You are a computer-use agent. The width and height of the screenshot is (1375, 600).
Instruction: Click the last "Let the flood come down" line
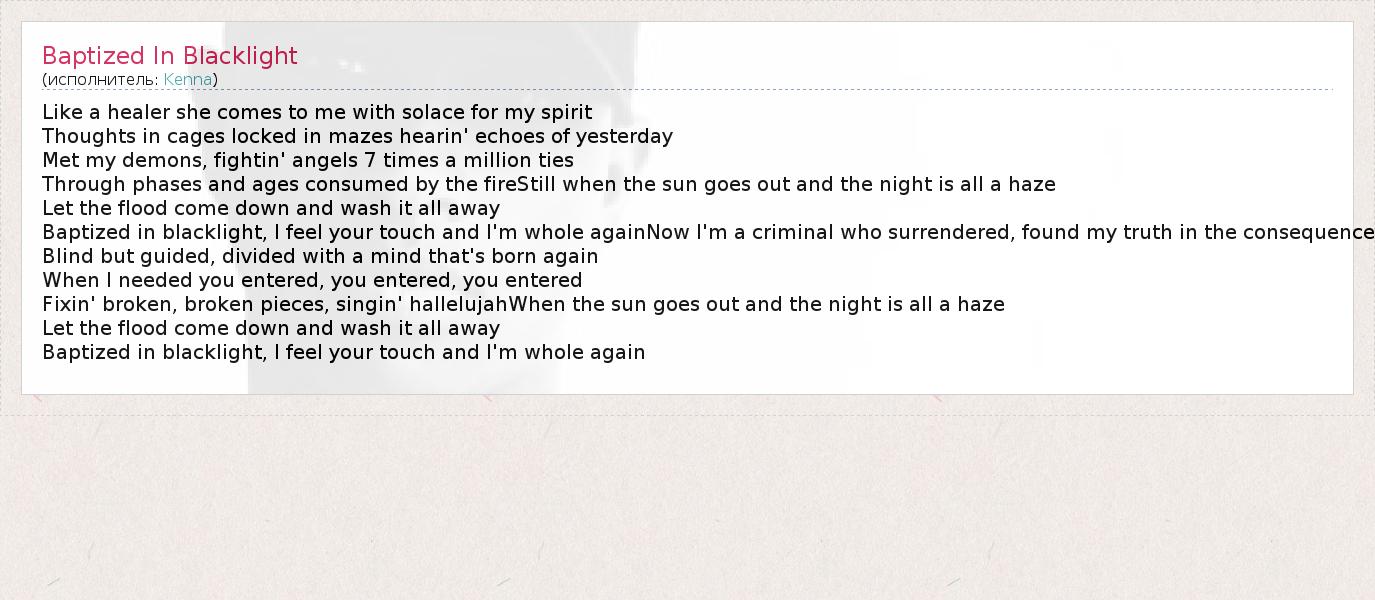click(271, 328)
